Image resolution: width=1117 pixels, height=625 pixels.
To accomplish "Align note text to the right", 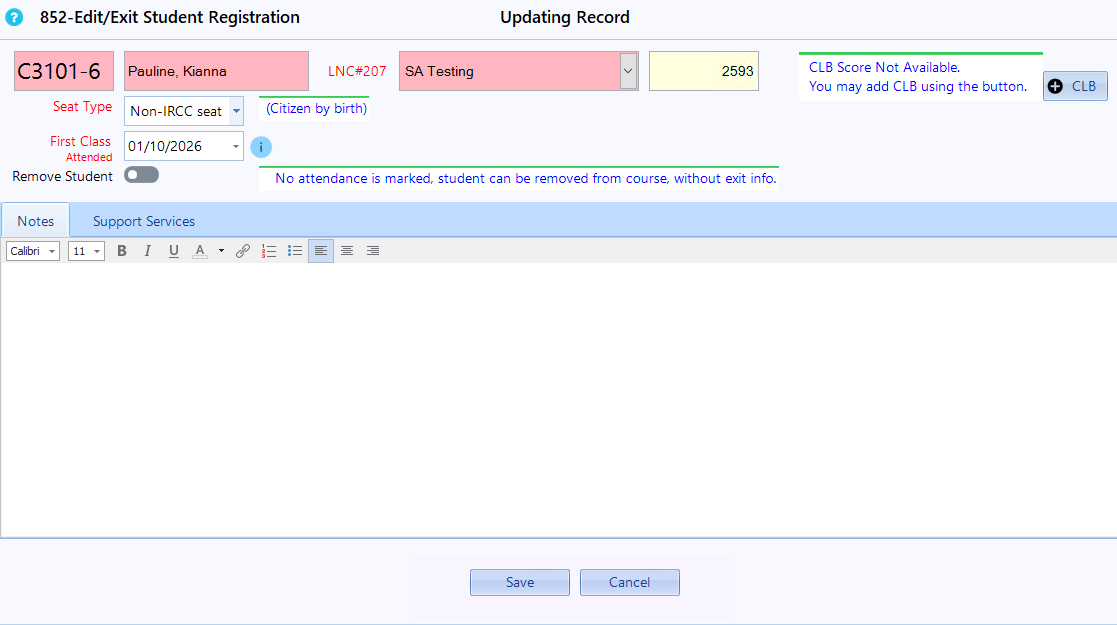I will pyautogui.click(x=373, y=251).
